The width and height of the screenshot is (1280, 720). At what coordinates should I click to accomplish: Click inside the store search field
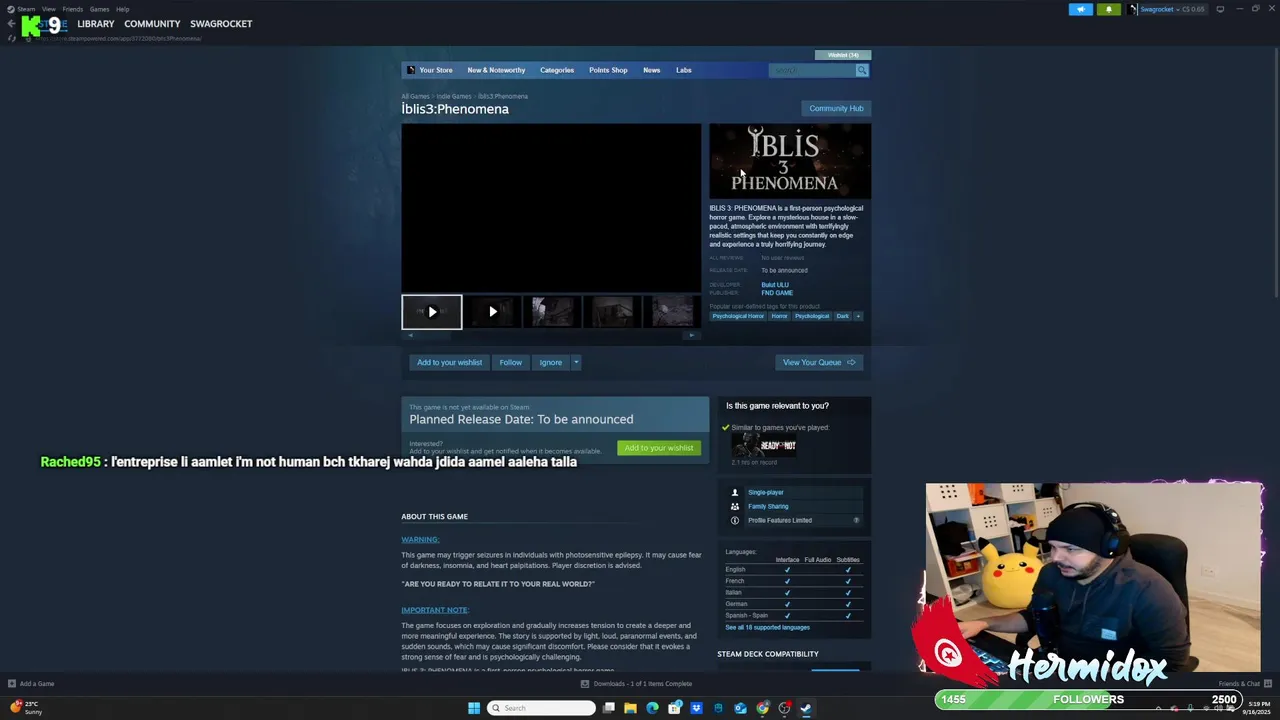point(812,70)
